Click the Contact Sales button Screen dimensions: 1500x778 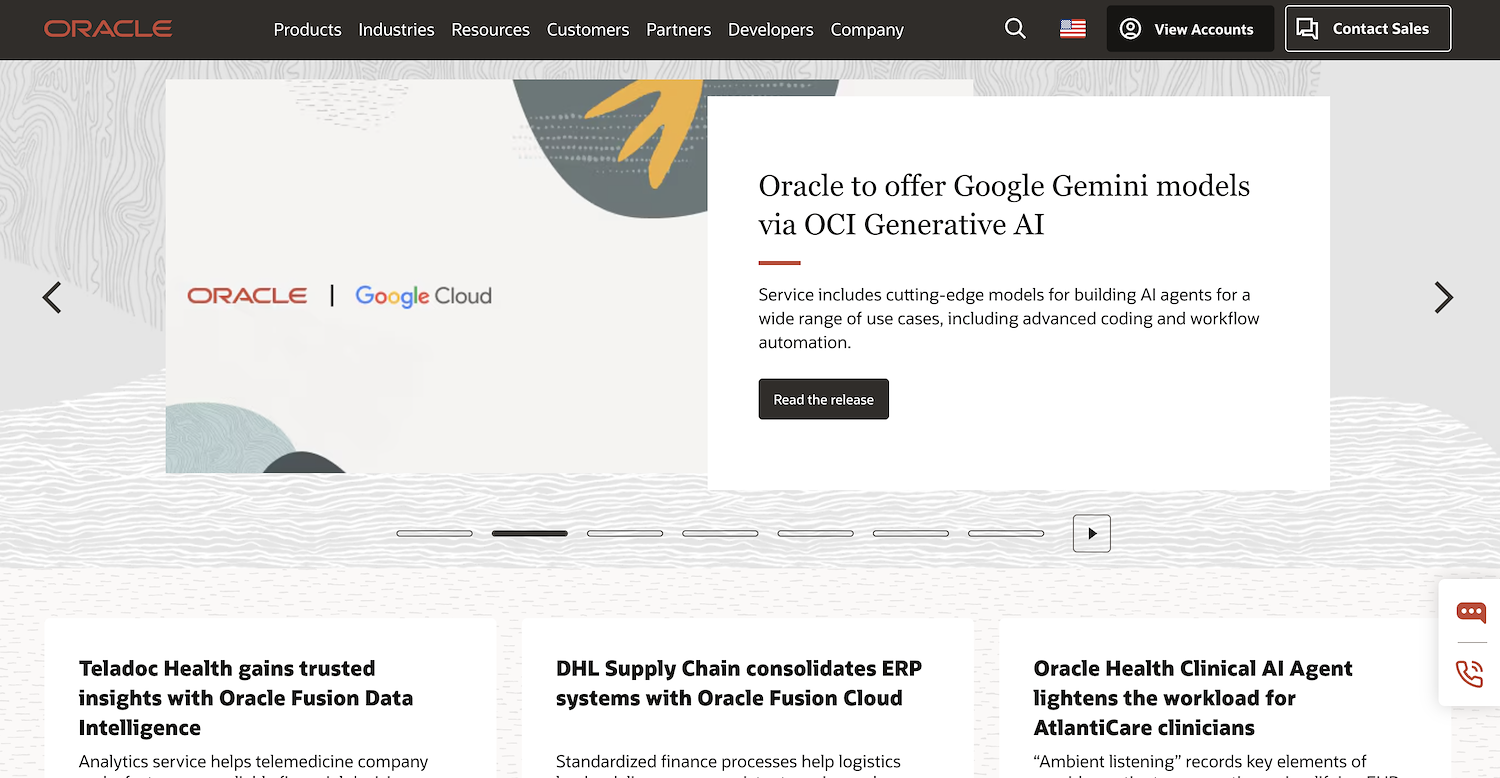pos(1368,29)
